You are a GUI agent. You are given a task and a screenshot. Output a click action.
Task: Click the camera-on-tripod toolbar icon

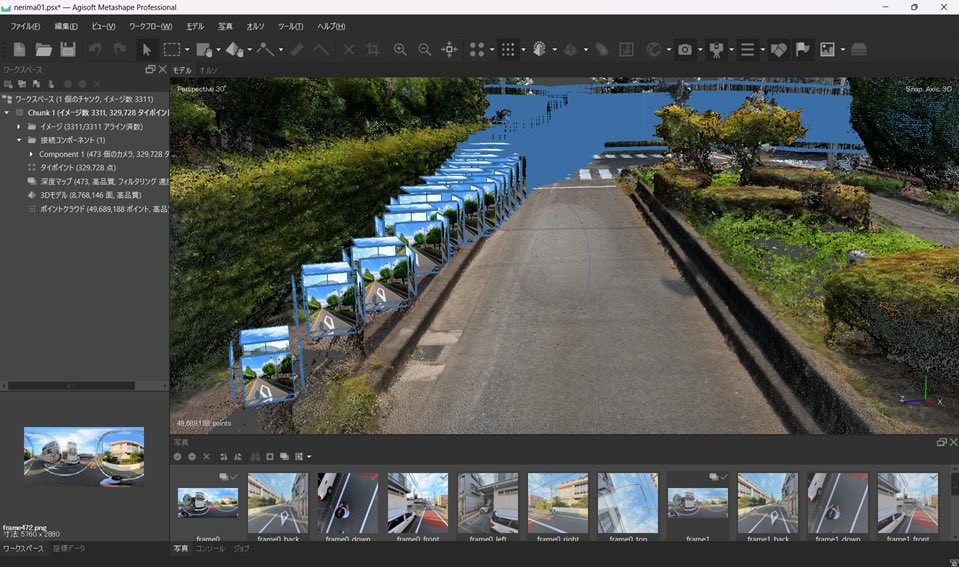click(x=716, y=50)
